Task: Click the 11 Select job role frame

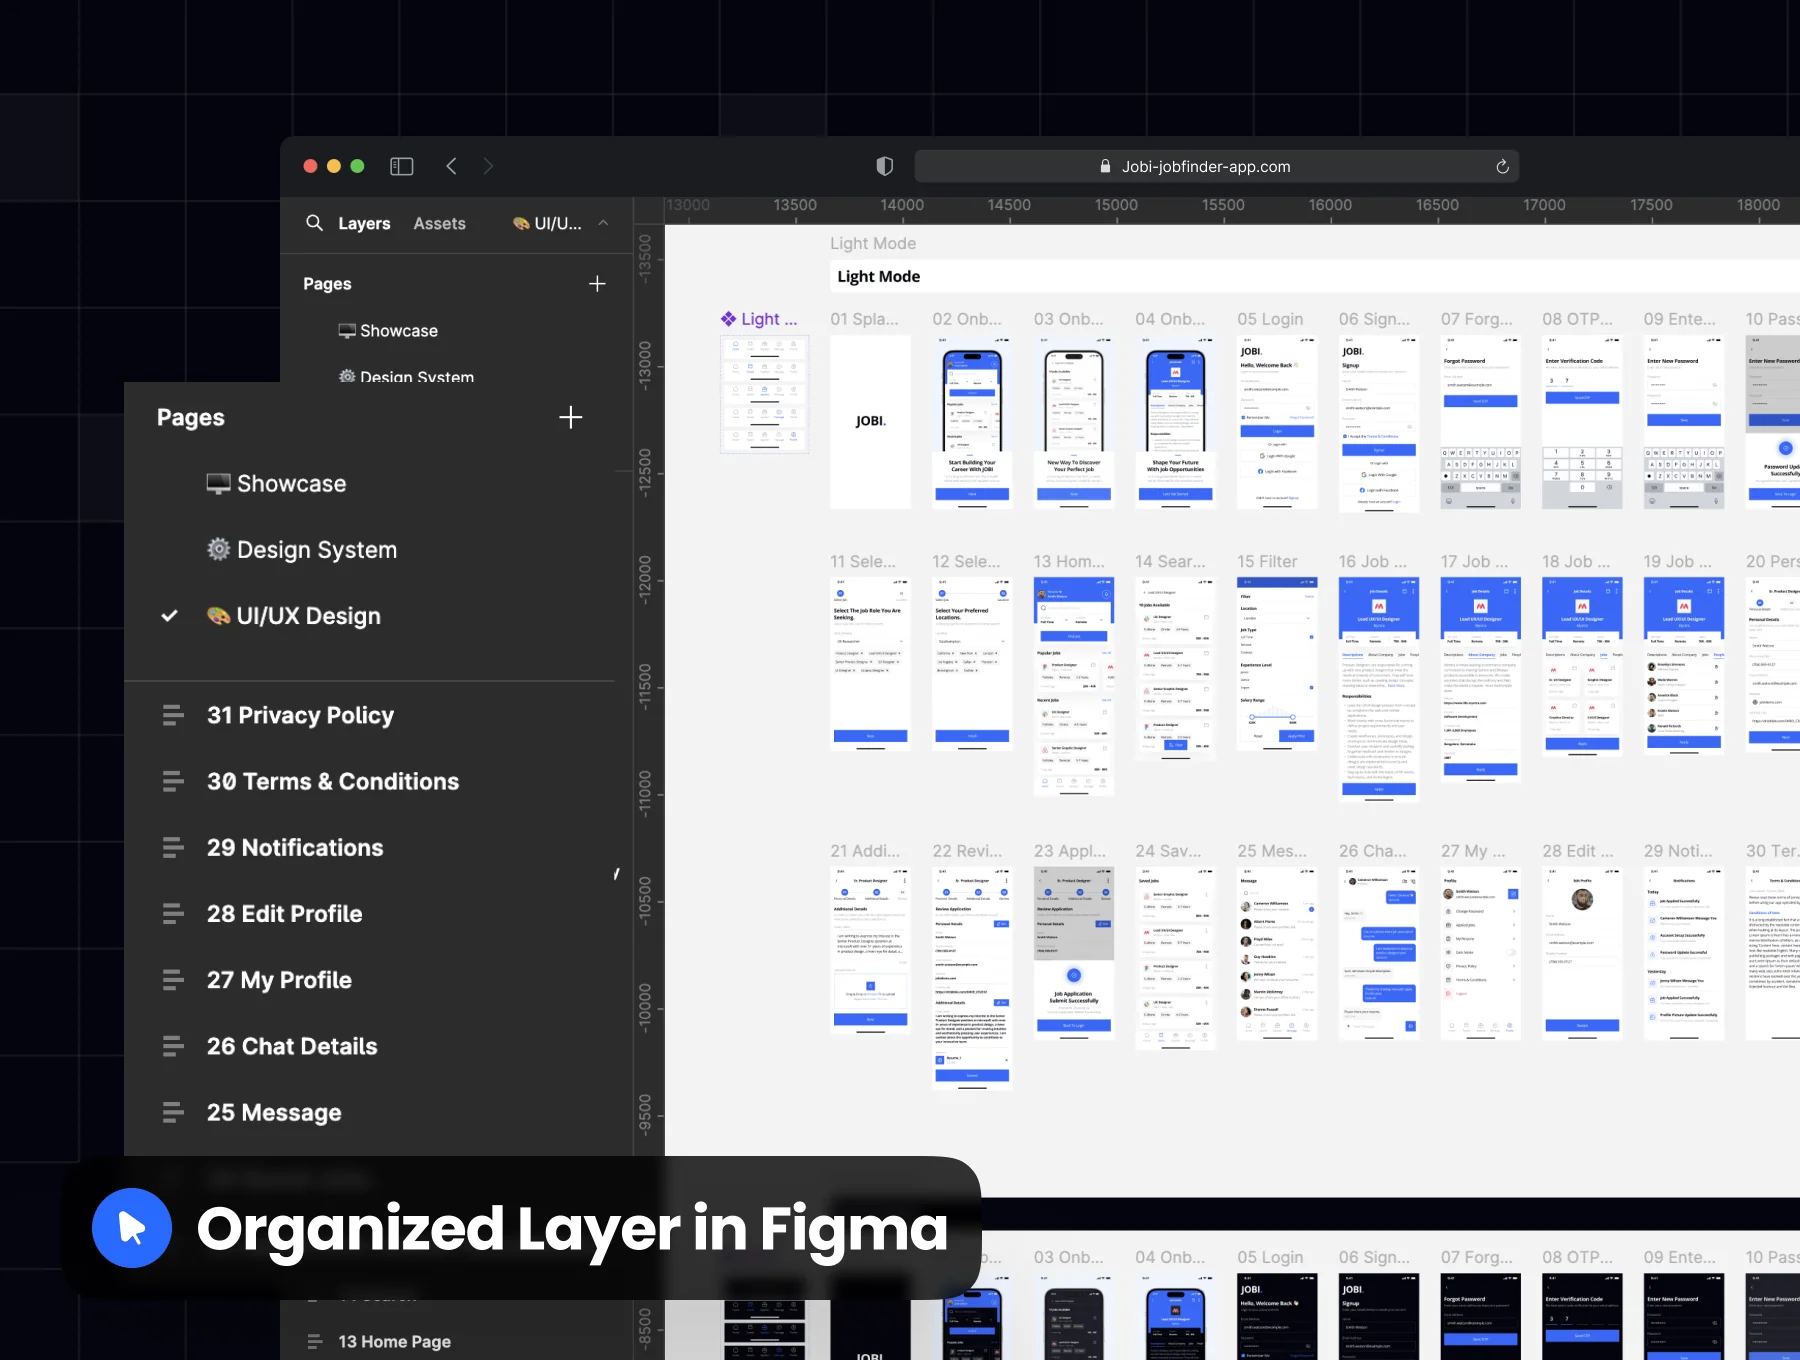Action: 870,664
